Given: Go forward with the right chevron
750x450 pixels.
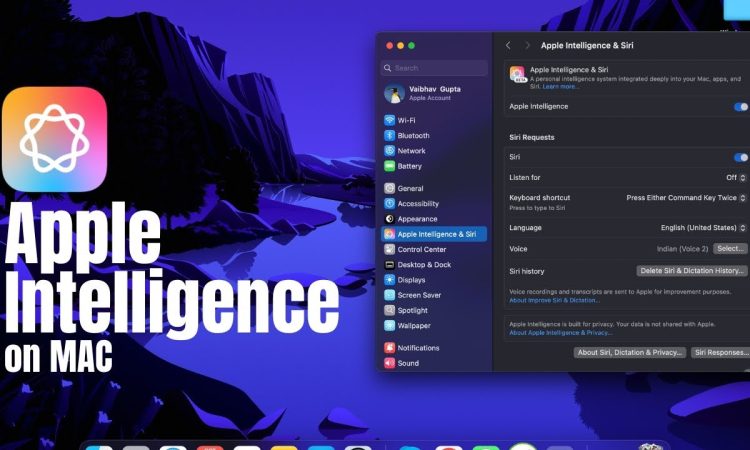Looking at the screenshot, I should click(527, 45).
